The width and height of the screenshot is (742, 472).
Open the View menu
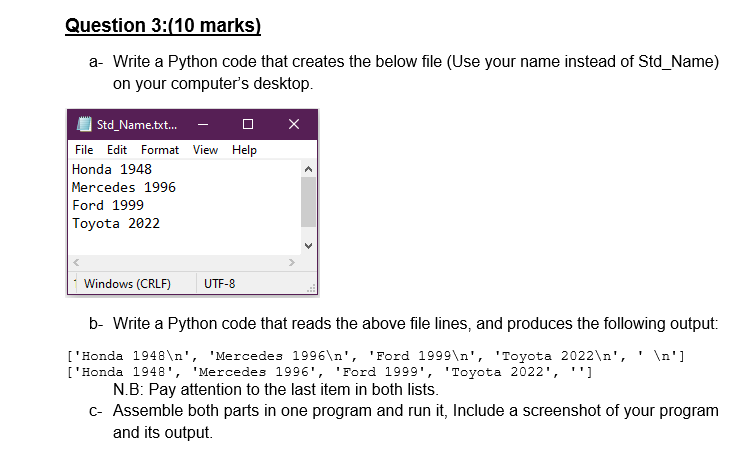coord(205,150)
